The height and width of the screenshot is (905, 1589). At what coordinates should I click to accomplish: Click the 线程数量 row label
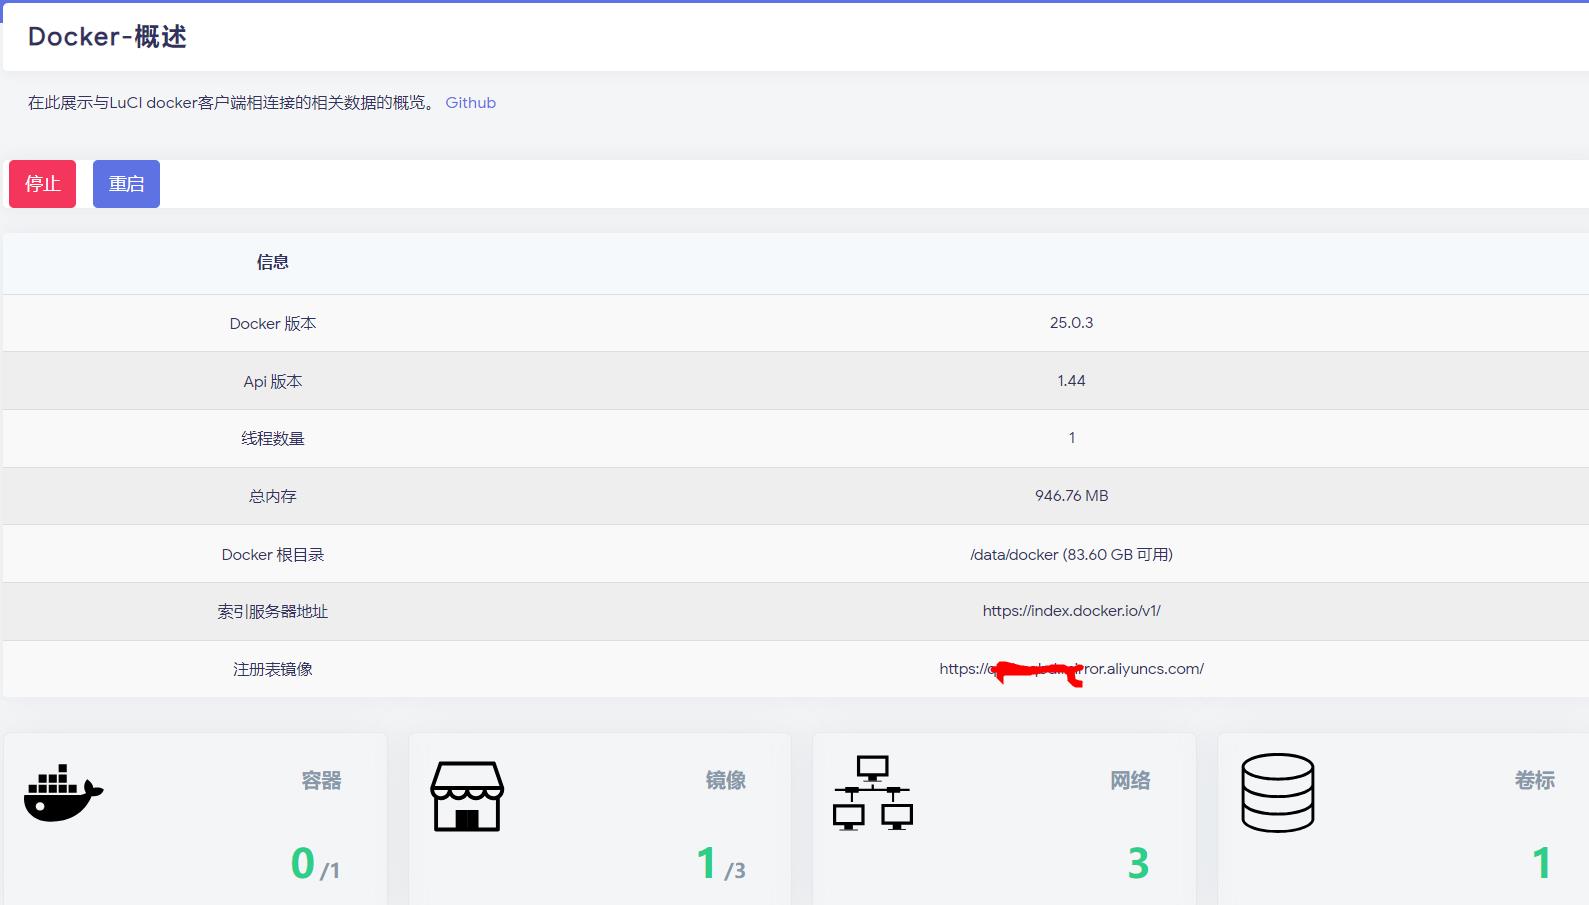pos(272,439)
